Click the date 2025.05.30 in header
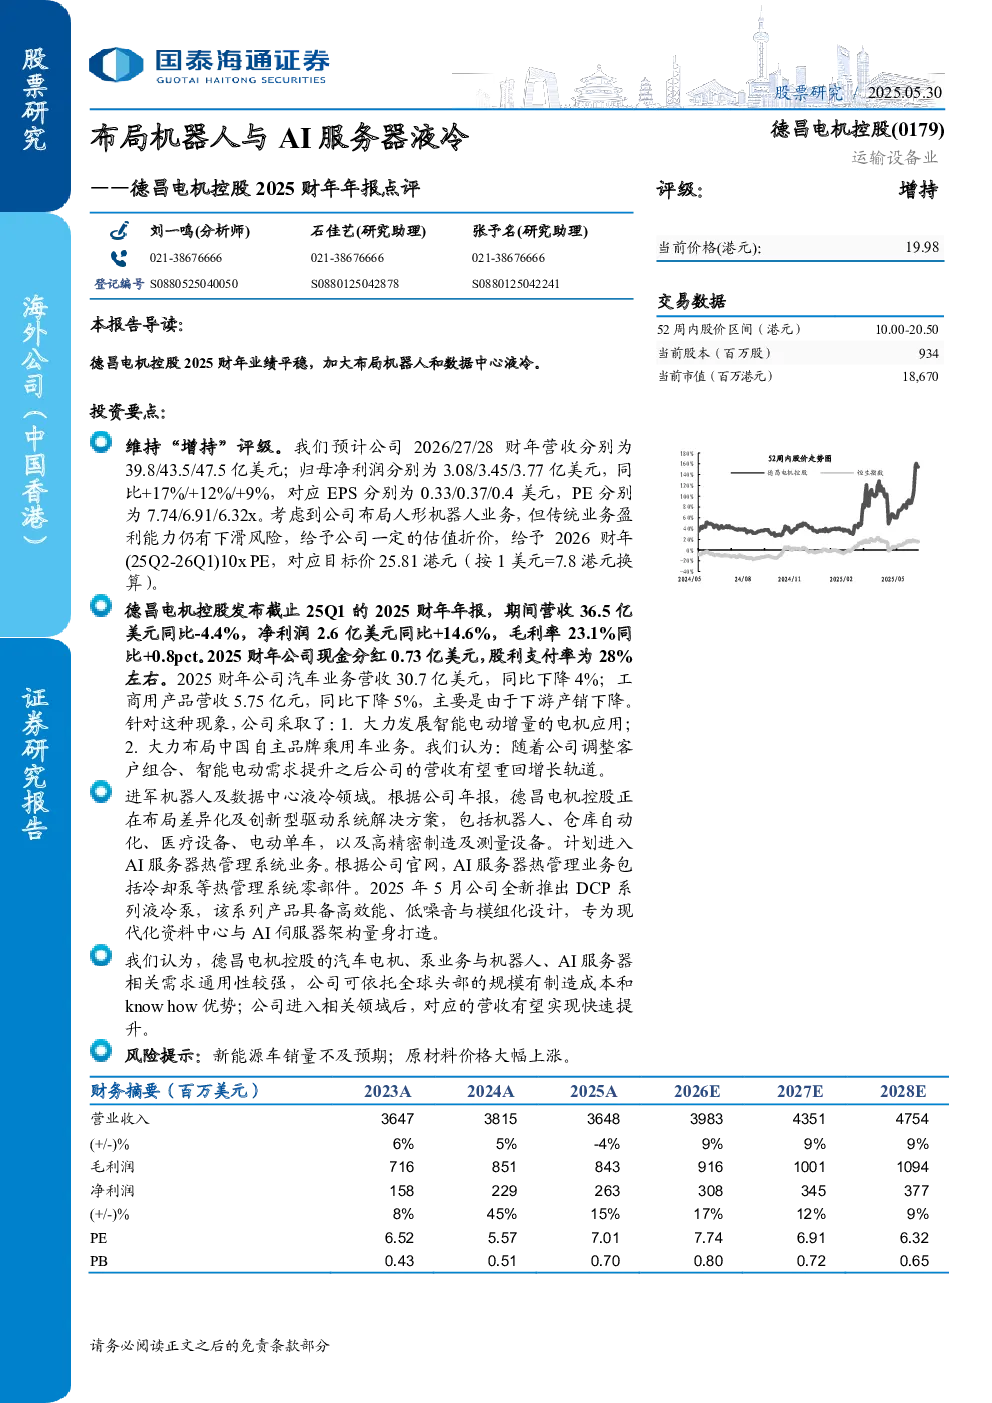This screenshot has height=1403, width=992. coord(905,92)
